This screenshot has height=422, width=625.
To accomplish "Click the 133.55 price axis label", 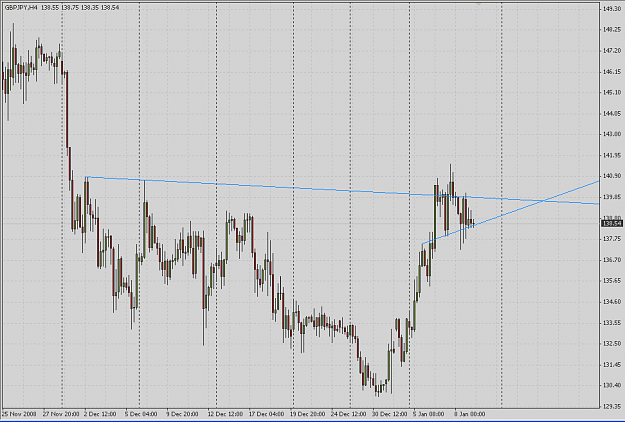I will 612,322.
